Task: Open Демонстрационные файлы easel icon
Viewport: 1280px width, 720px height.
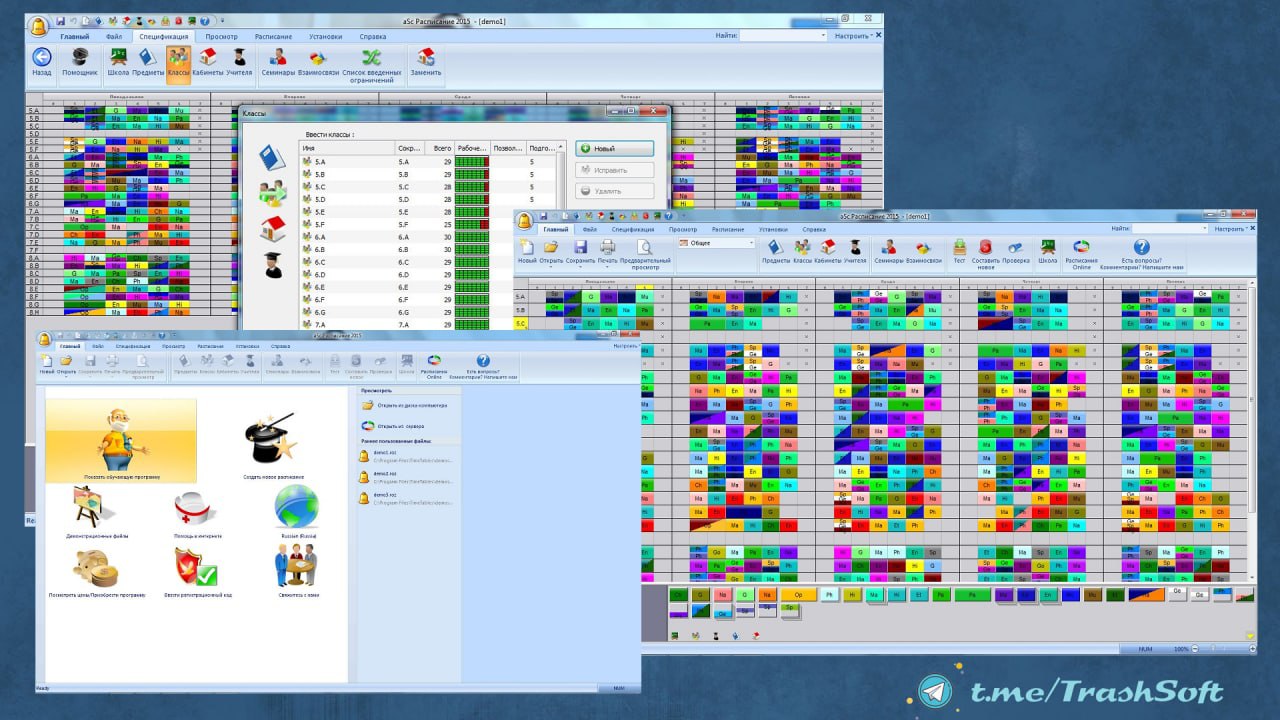Action: pyautogui.click(x=96, y=507)
